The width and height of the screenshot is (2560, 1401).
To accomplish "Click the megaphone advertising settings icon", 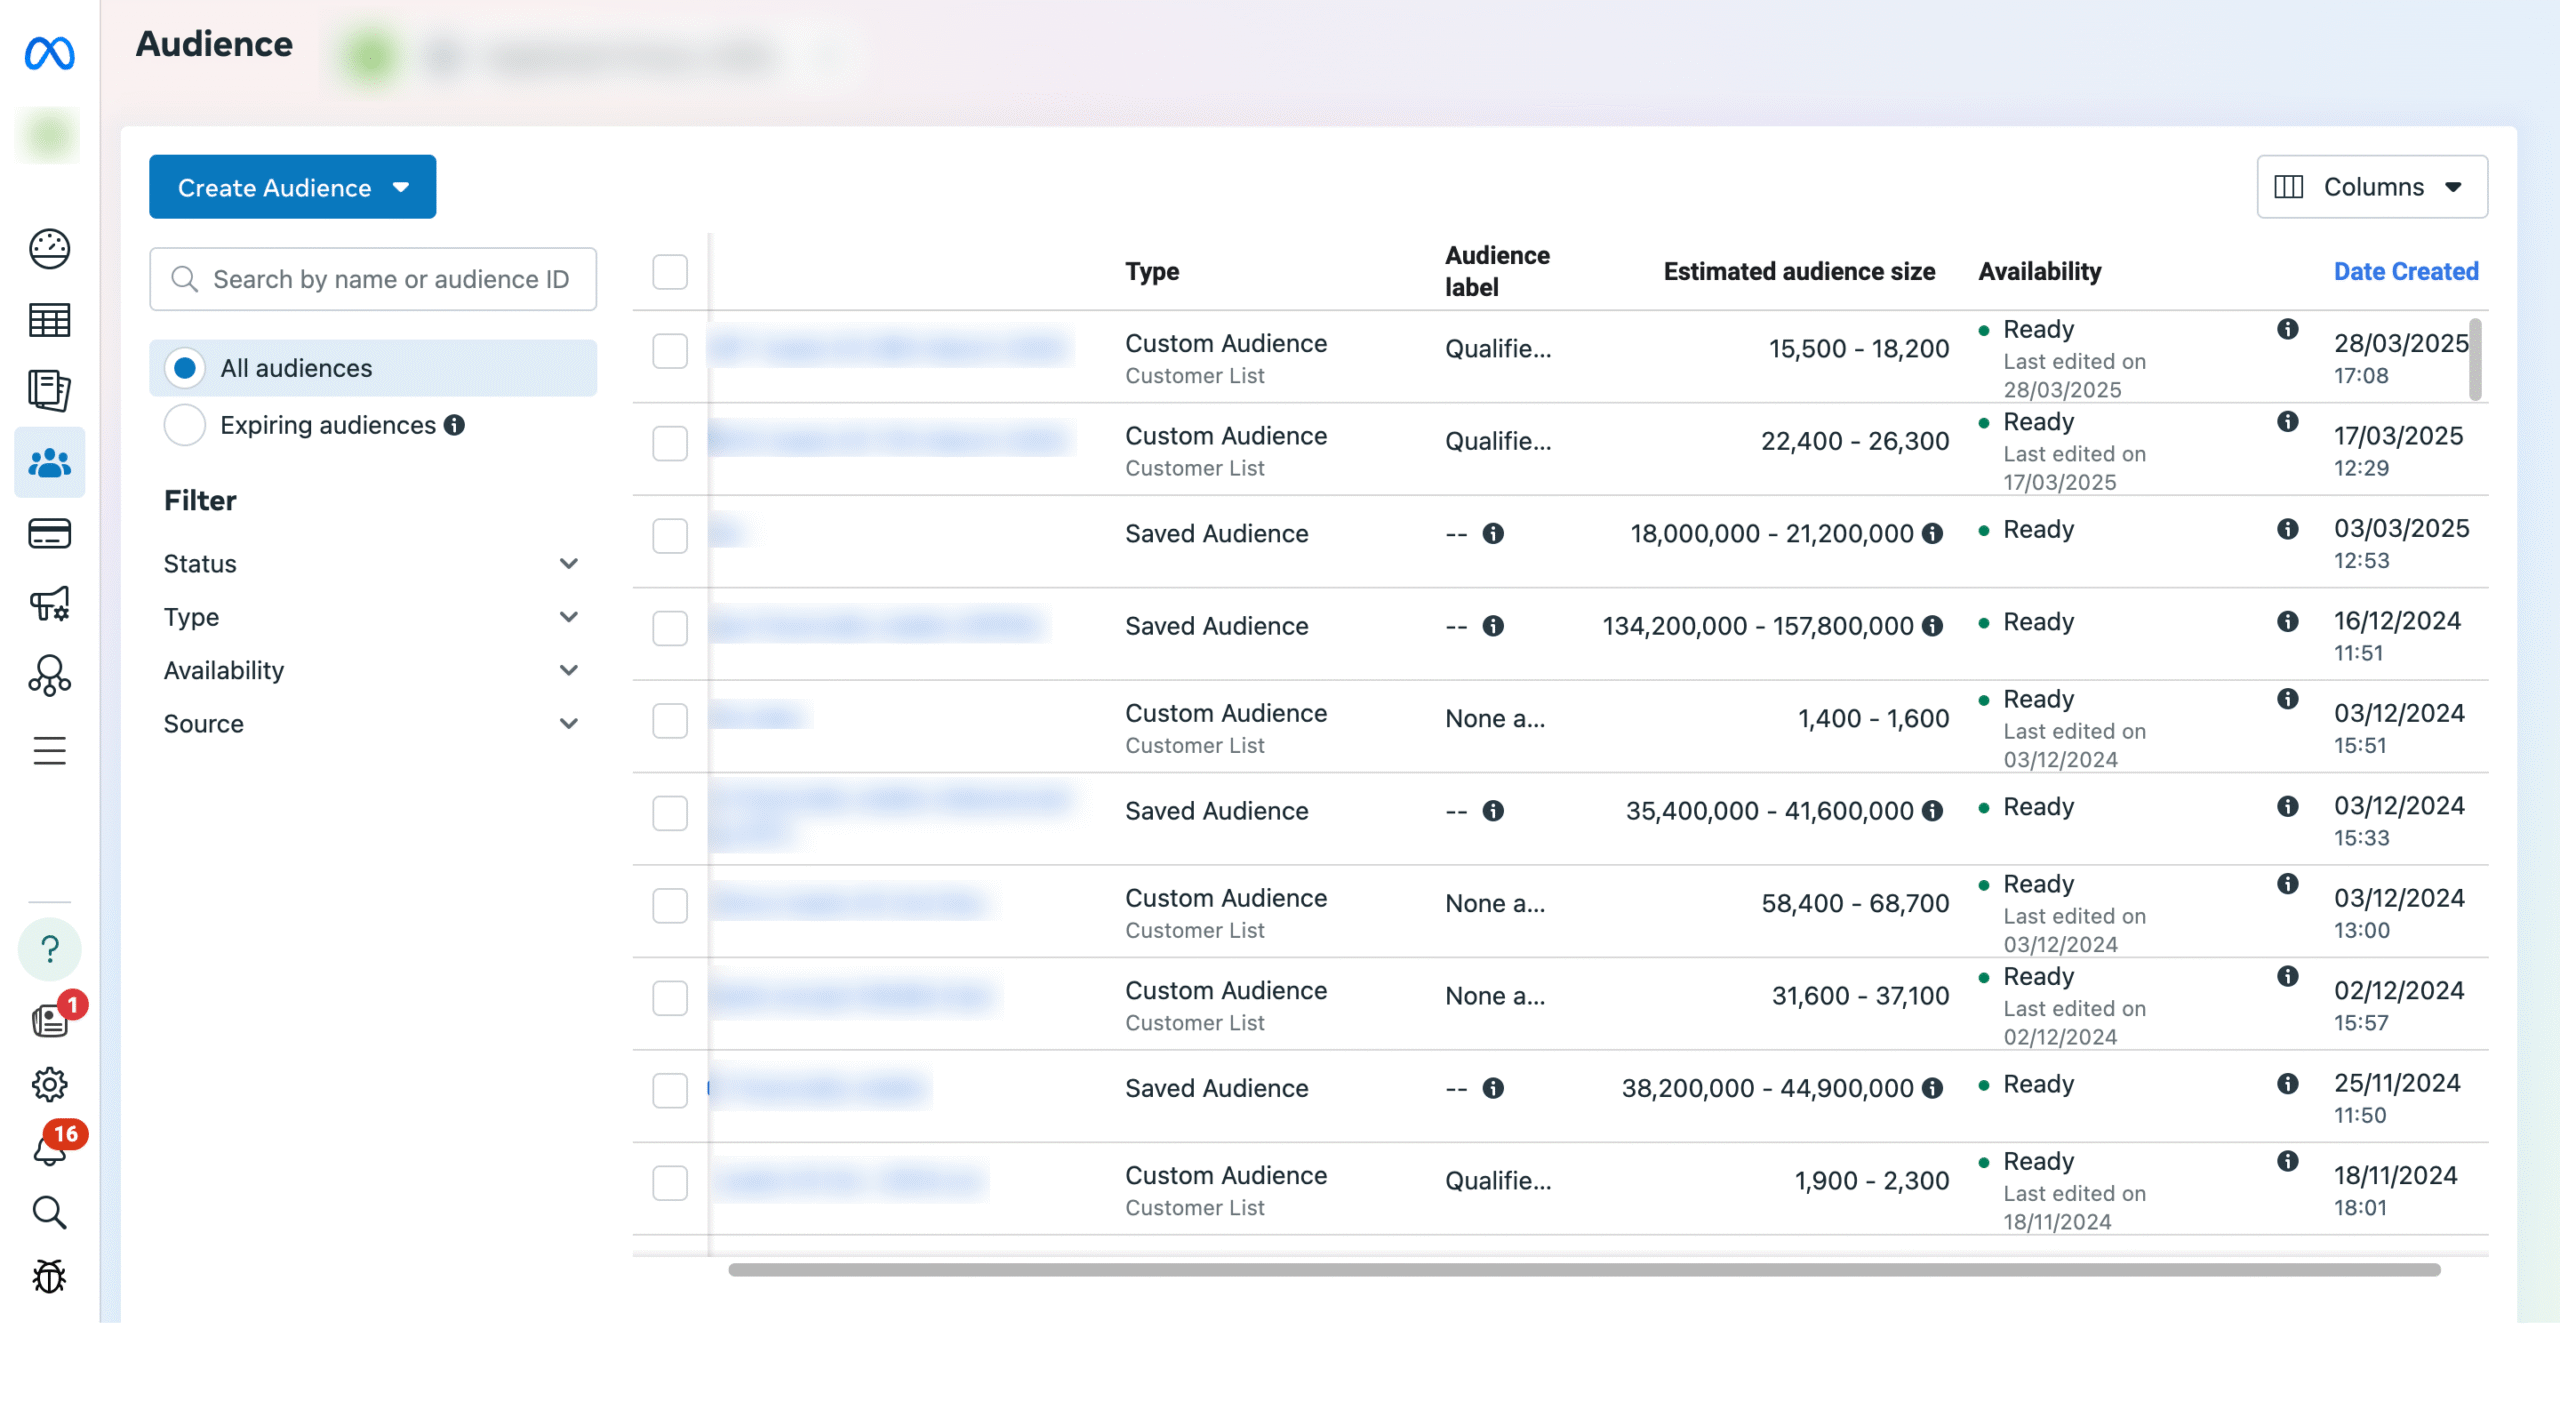I will pos(49,604).
